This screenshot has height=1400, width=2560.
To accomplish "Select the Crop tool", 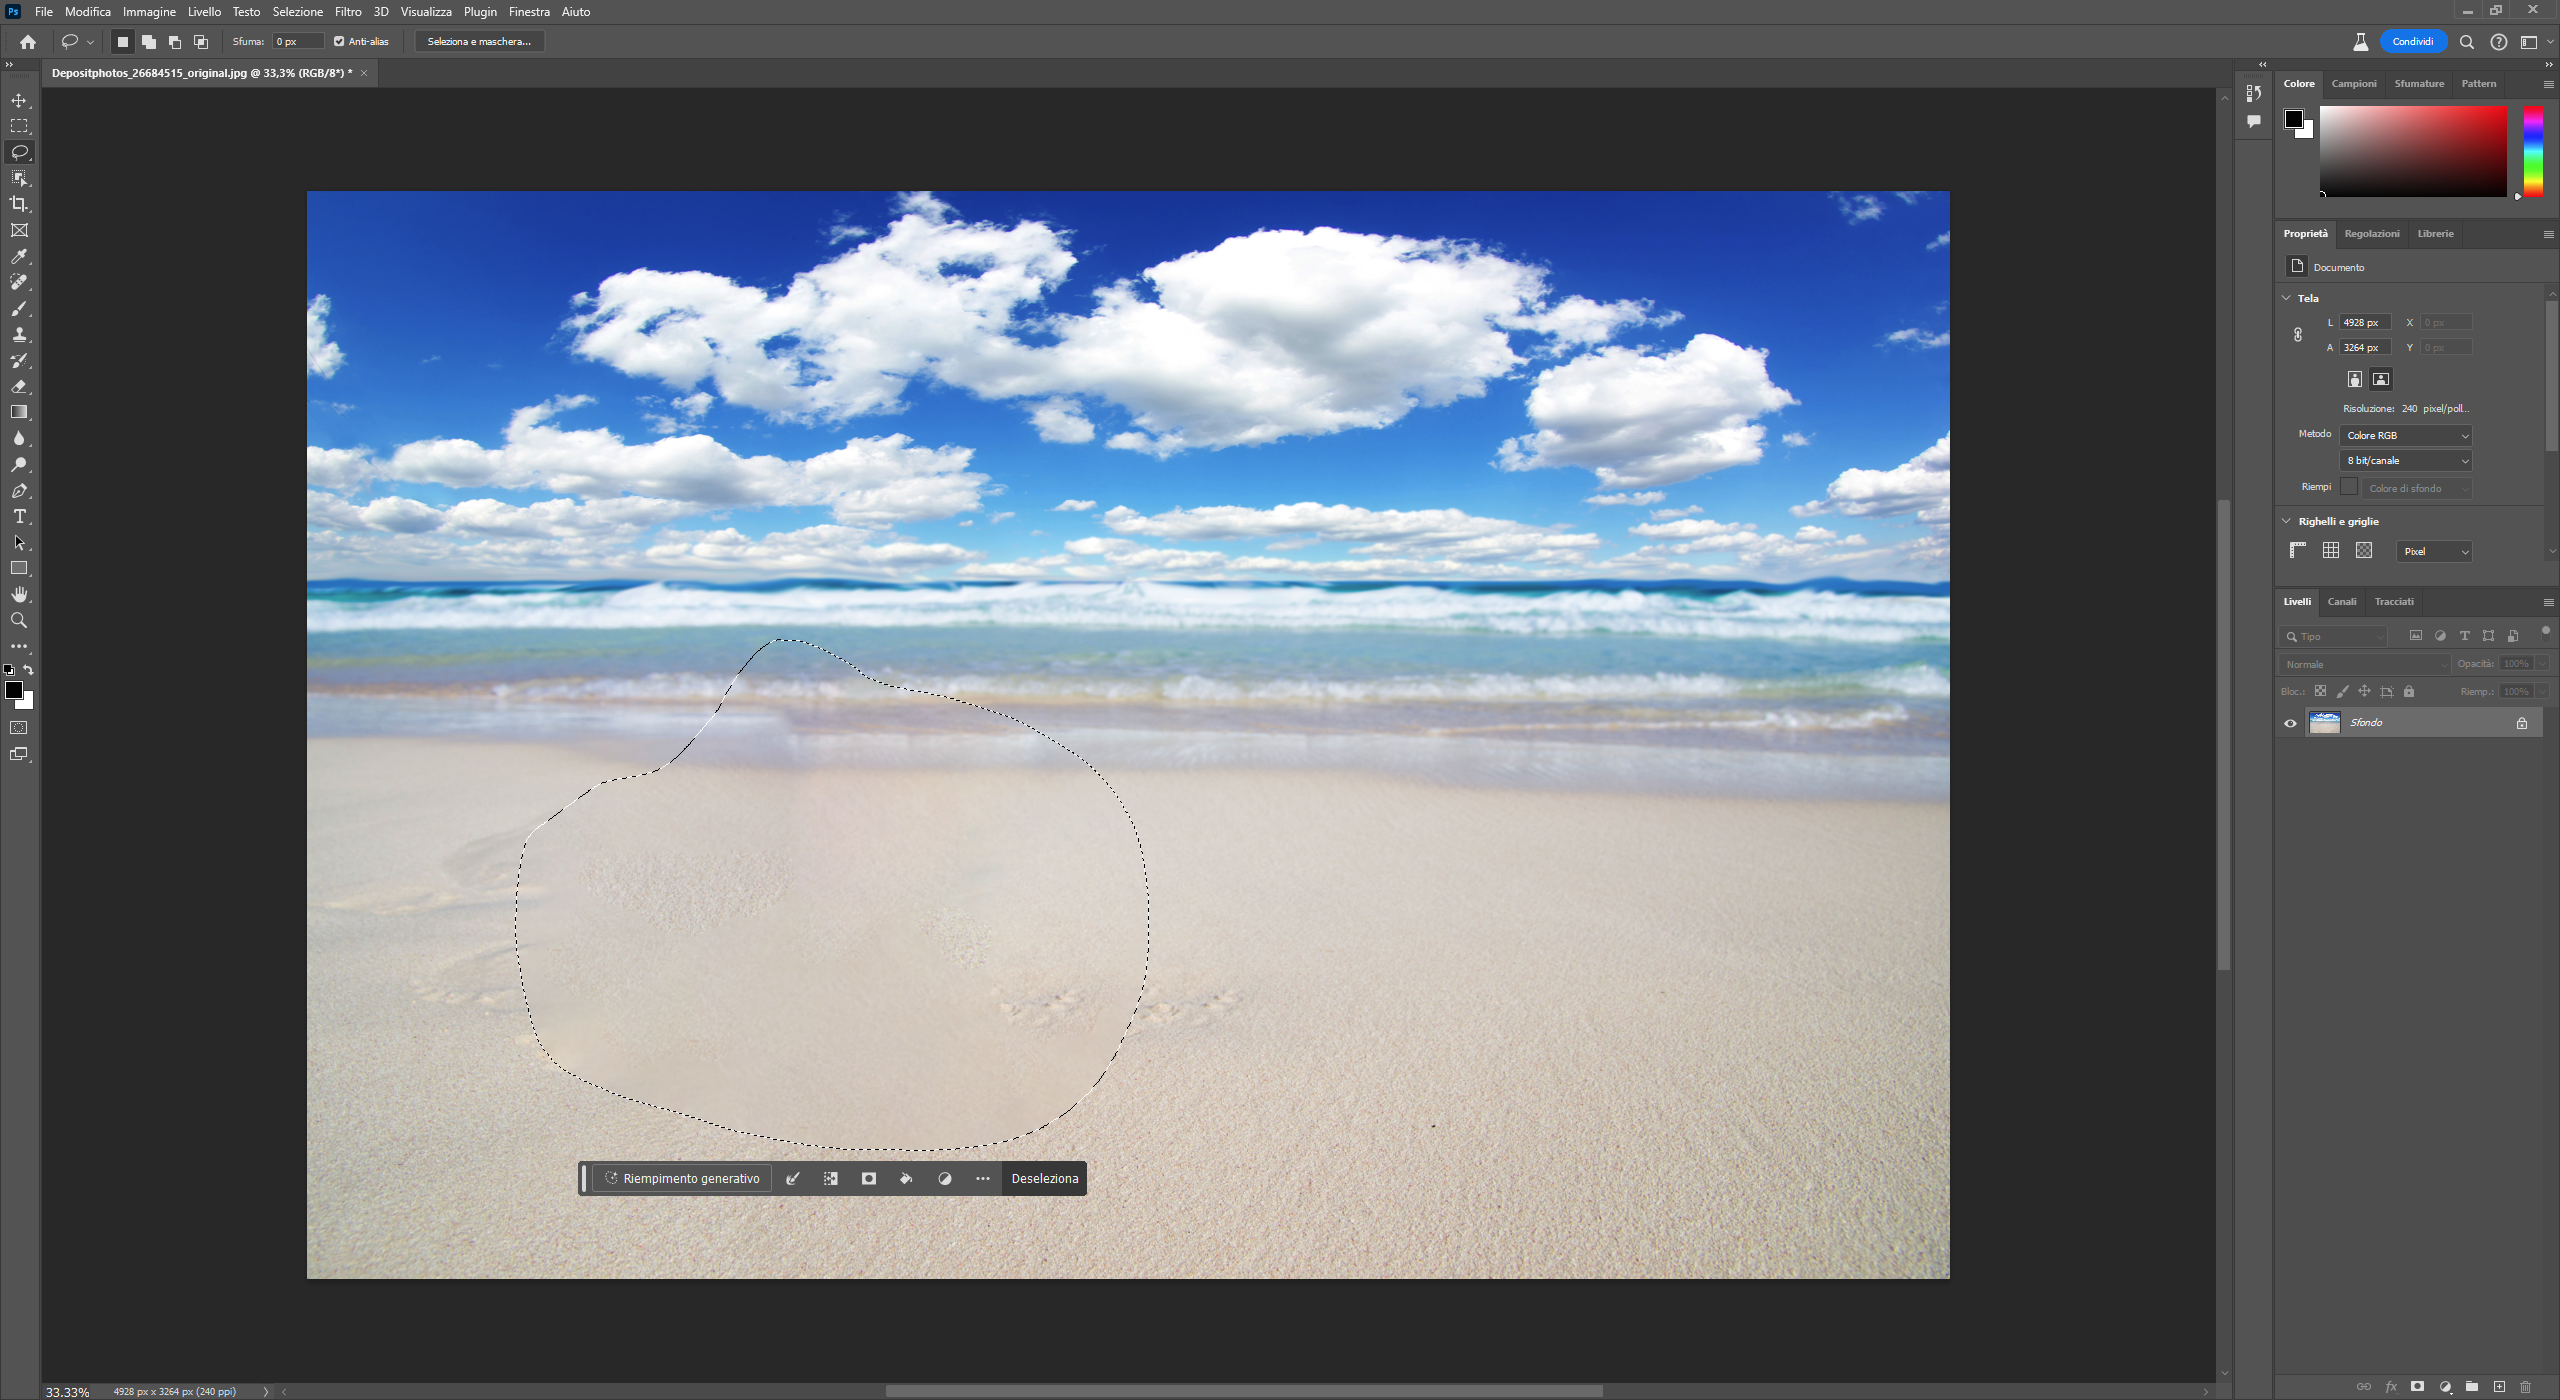I will click(x=19, y=204).
